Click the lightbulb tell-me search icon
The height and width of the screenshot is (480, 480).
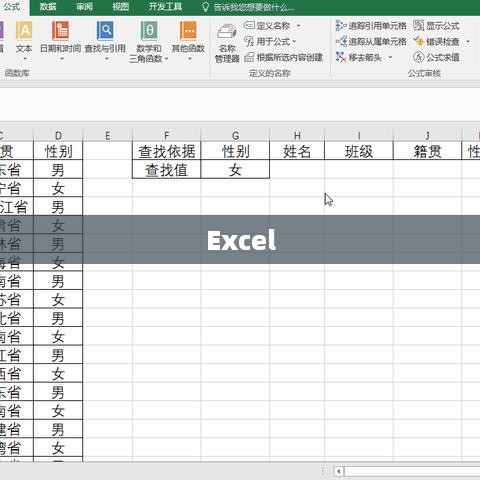(206, 7)
